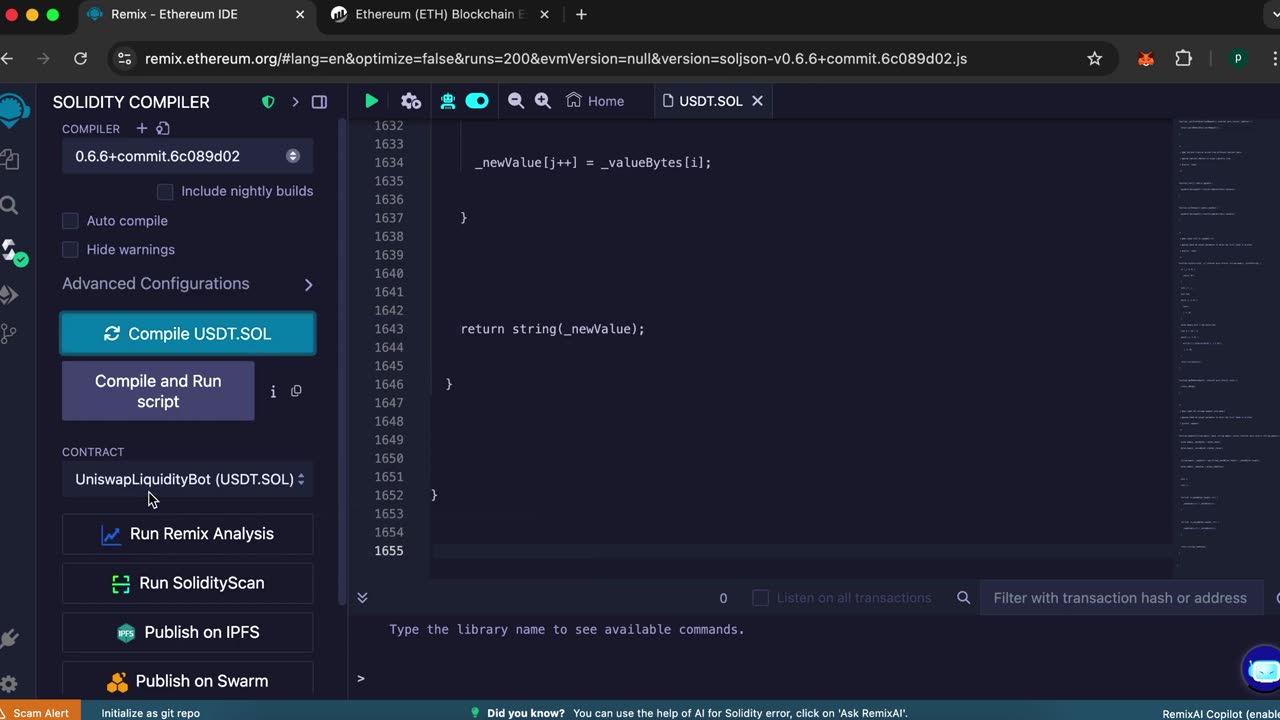Open the MetaMask fox extension icon

1146,59
